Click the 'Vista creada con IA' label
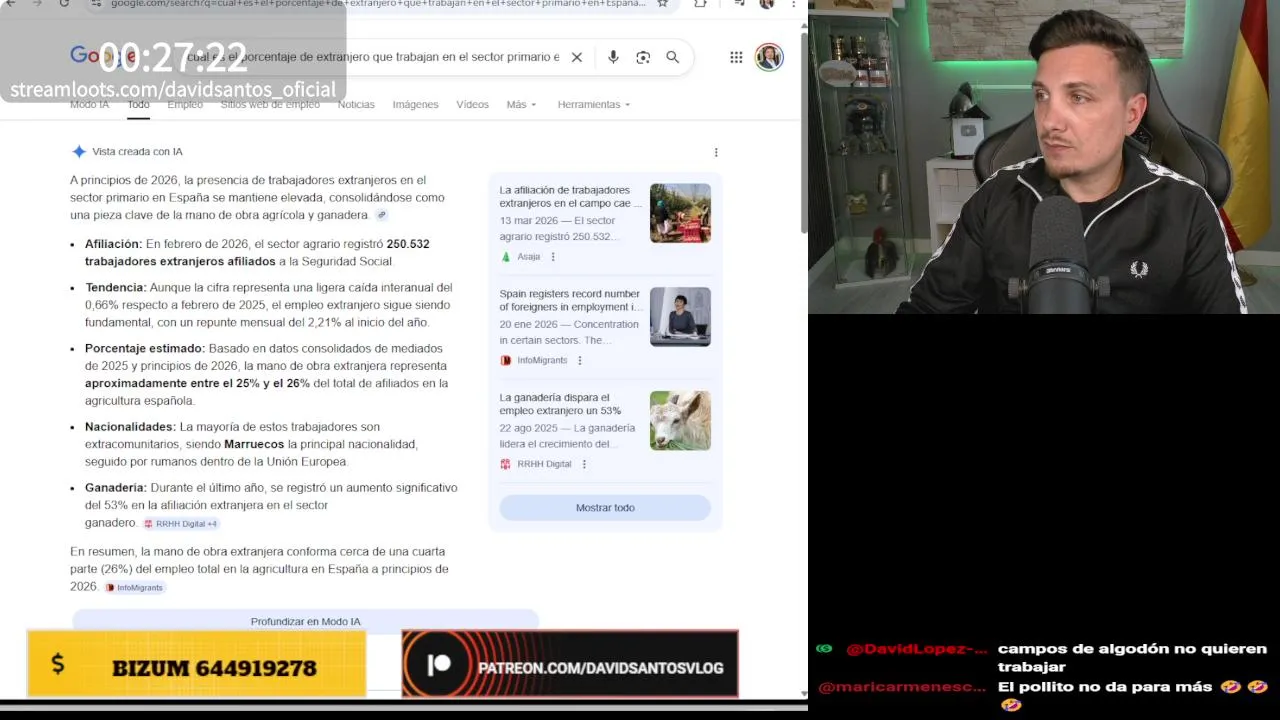 (x=137, y=152)
